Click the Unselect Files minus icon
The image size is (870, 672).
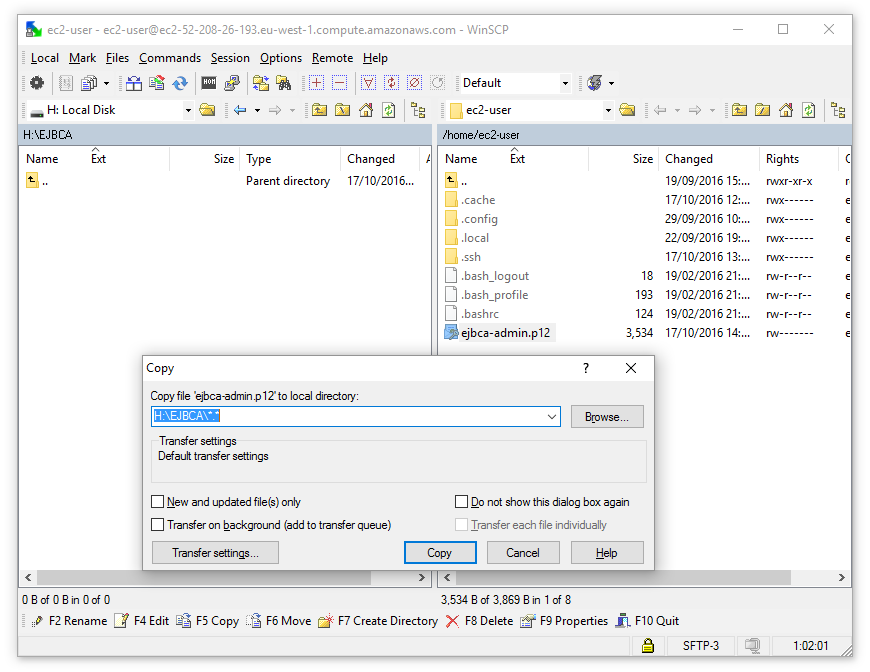coord(339,83)
